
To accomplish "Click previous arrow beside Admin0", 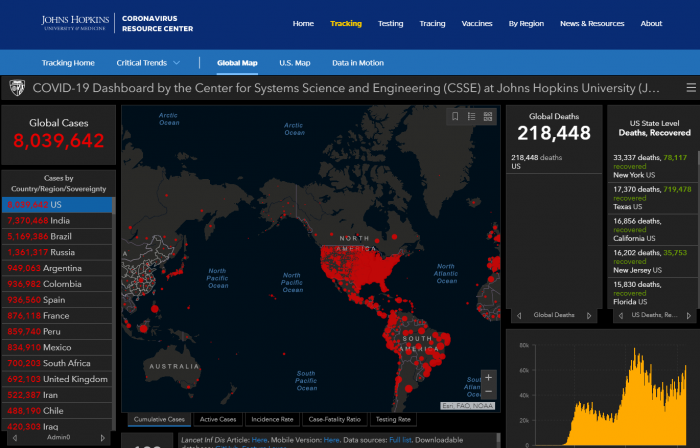I will pos(15,438).
